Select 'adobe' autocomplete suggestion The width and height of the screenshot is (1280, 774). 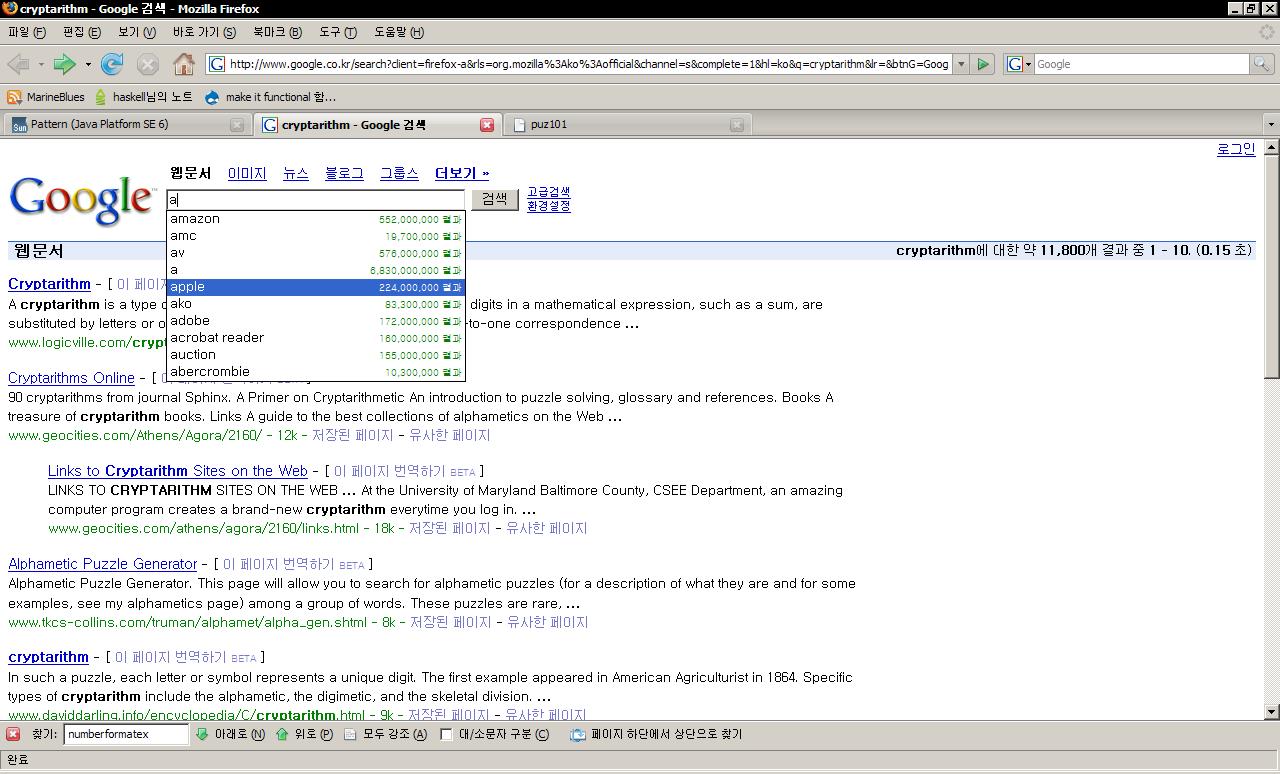point(315,321)
